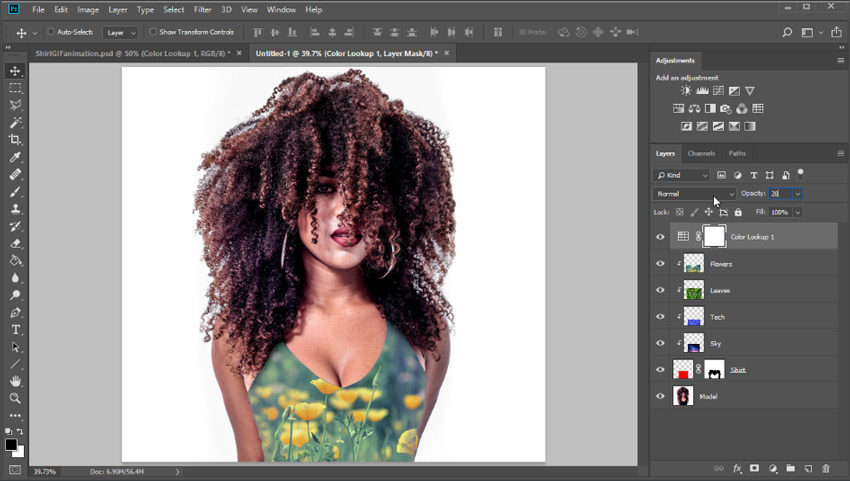Select the Eyedropper tool

point(15,157)
